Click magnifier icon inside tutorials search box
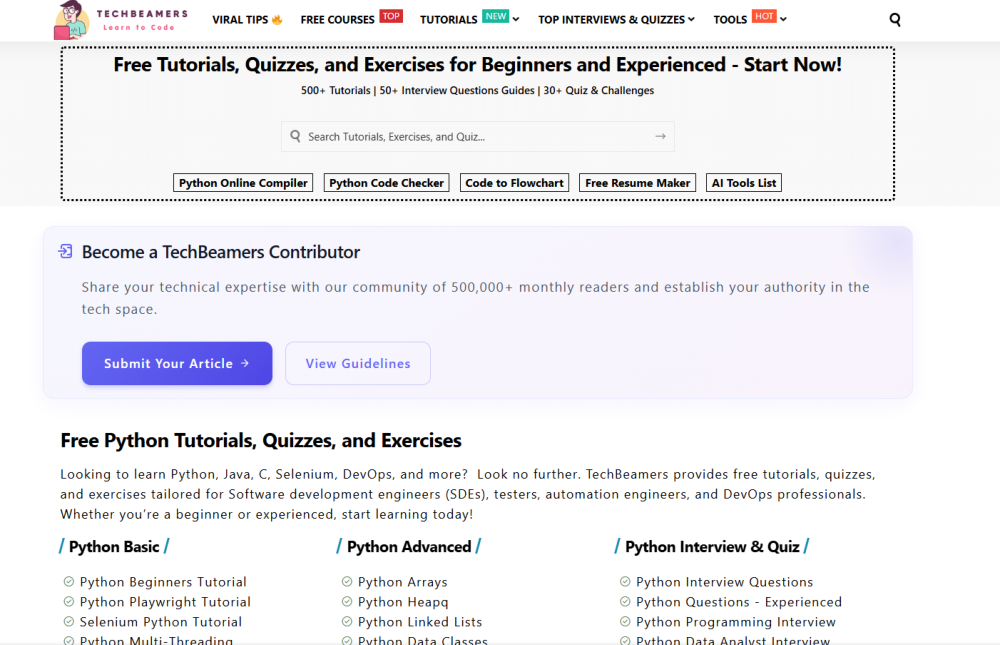This screenshot has height=645, width=1000. [x=295, y=136]
